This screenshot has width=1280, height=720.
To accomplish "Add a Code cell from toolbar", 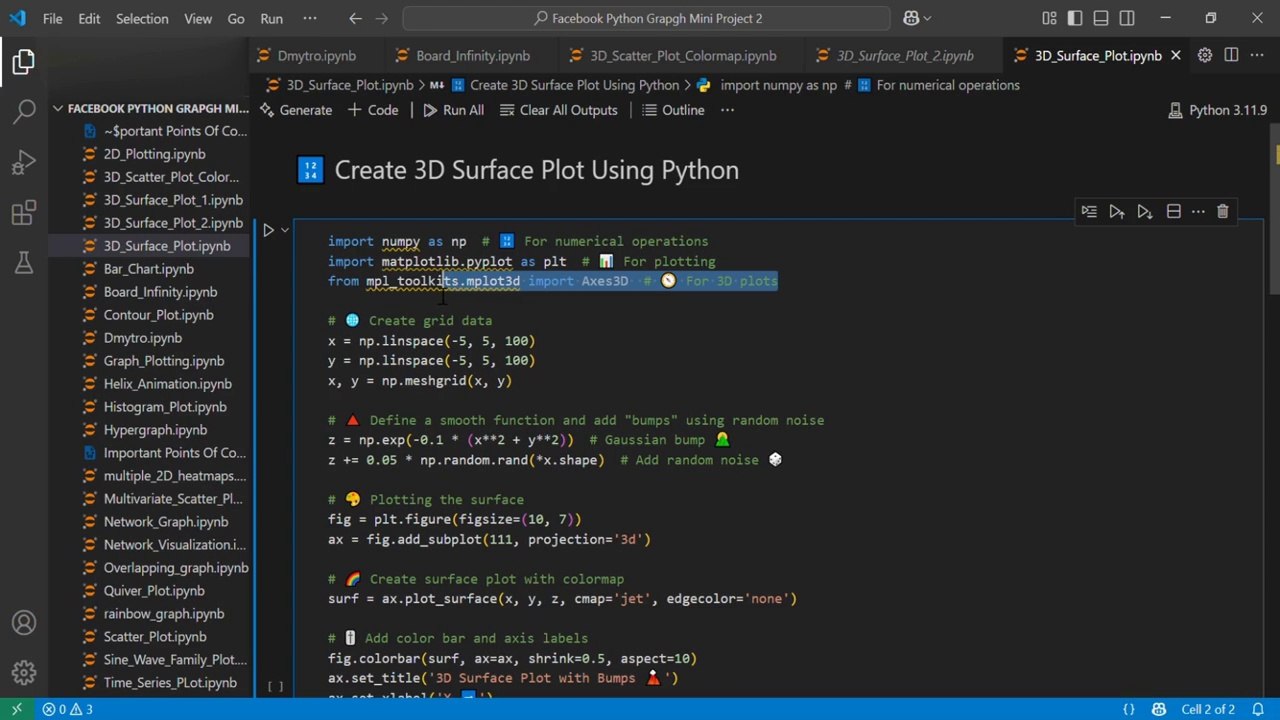I will (373, 110).
